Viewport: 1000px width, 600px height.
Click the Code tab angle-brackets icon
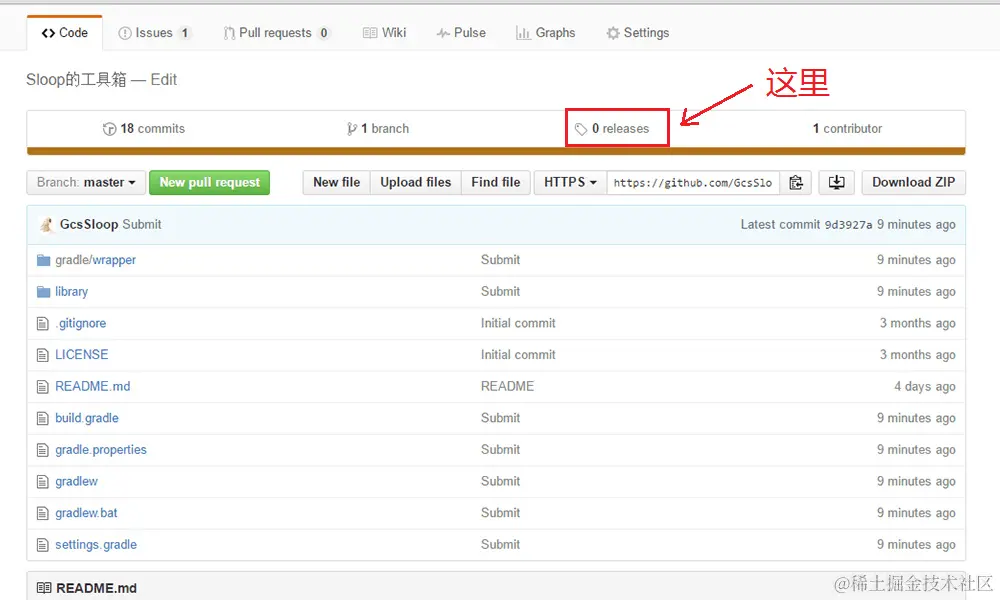point(48,33)
